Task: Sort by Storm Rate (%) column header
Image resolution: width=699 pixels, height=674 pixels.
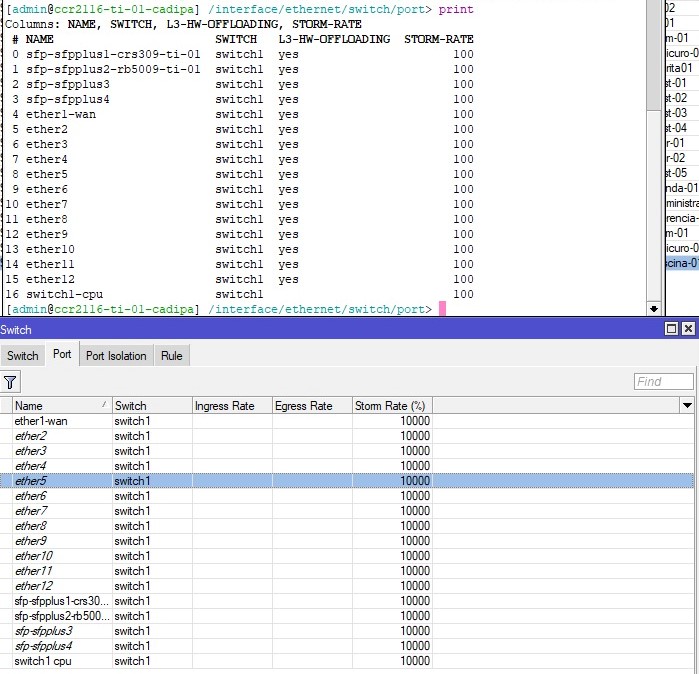Action: pyautogui.click(x=392, y=406)
